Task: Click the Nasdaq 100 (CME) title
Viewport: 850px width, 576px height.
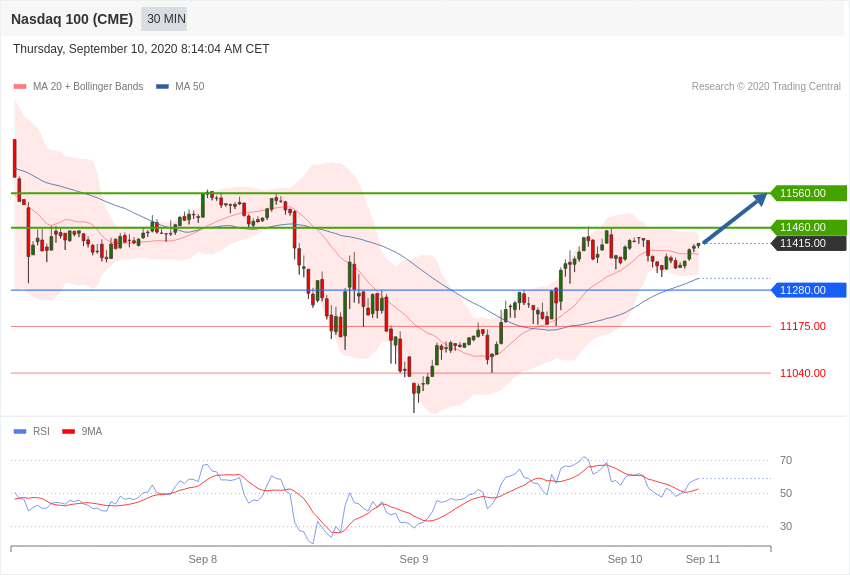Action: coord(72,19)
